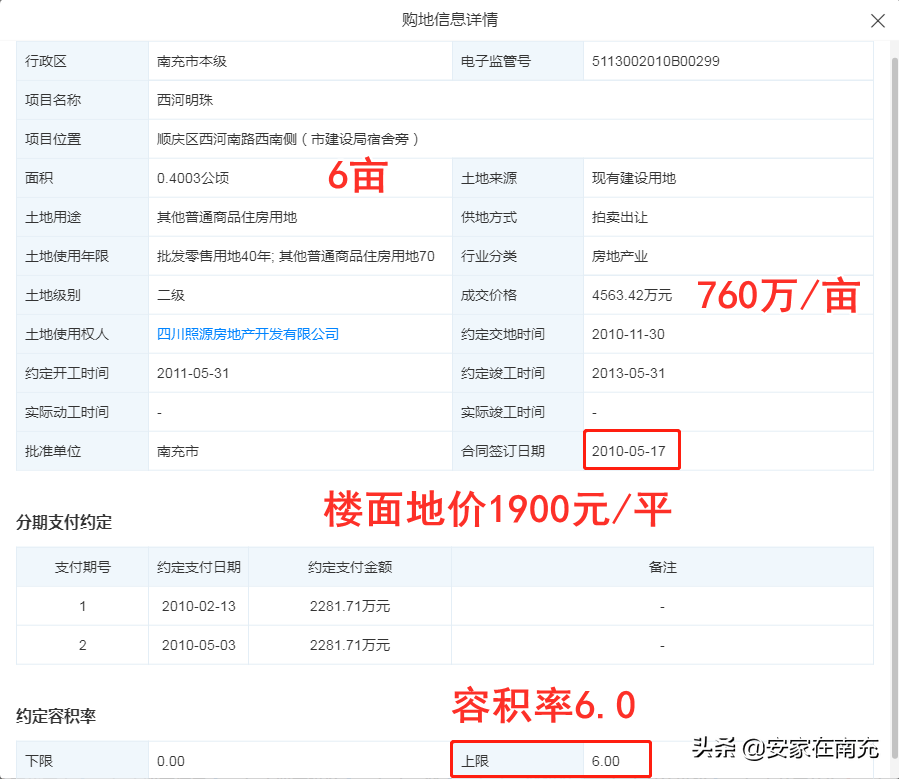Click the 约定容积率 section heading
The width and height of the screenshot is (899, 779).
(56, 716)
